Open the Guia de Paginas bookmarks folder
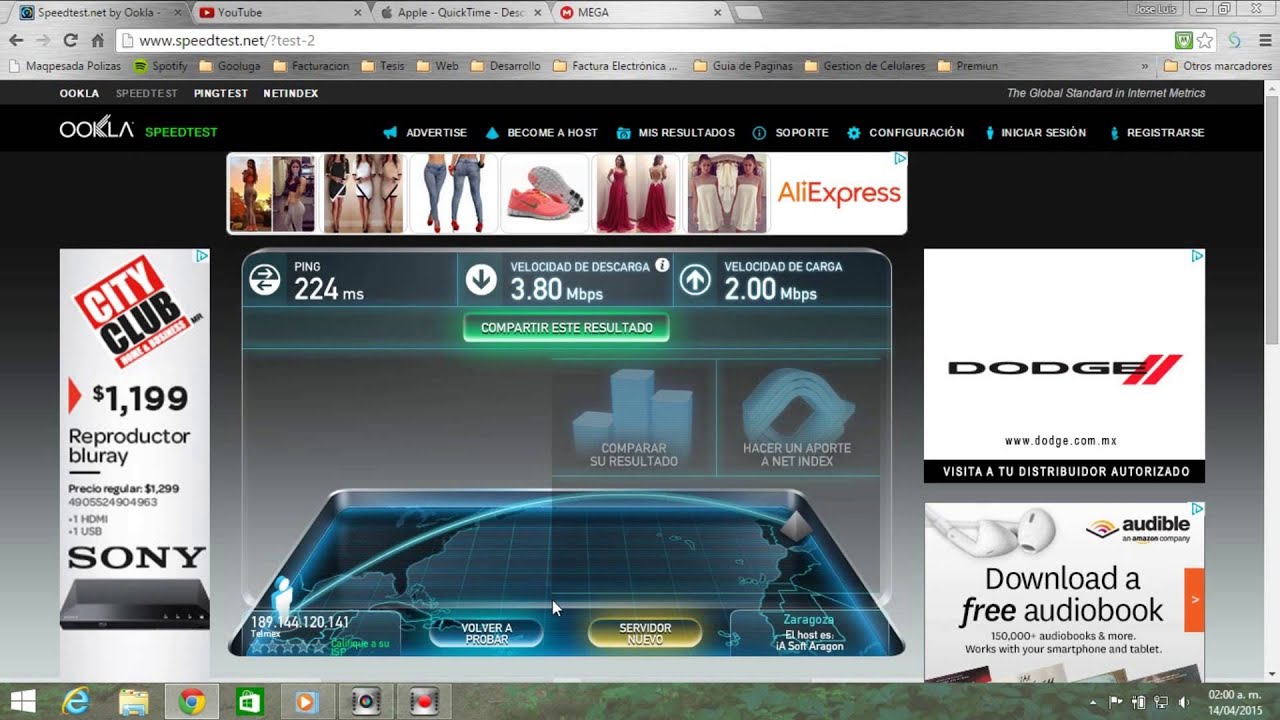Screen dimensions: 1280x720 click(x=744, y=66)
